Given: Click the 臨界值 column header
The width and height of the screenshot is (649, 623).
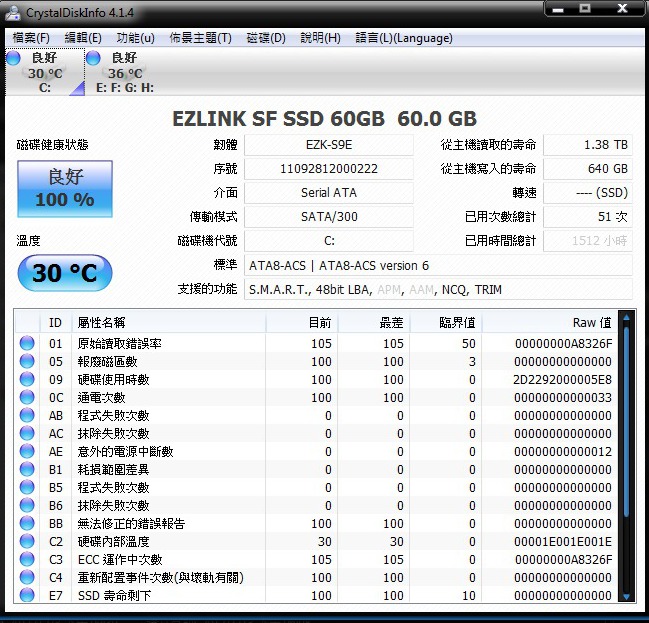Looking at the screenshot, I should point(446,322).
